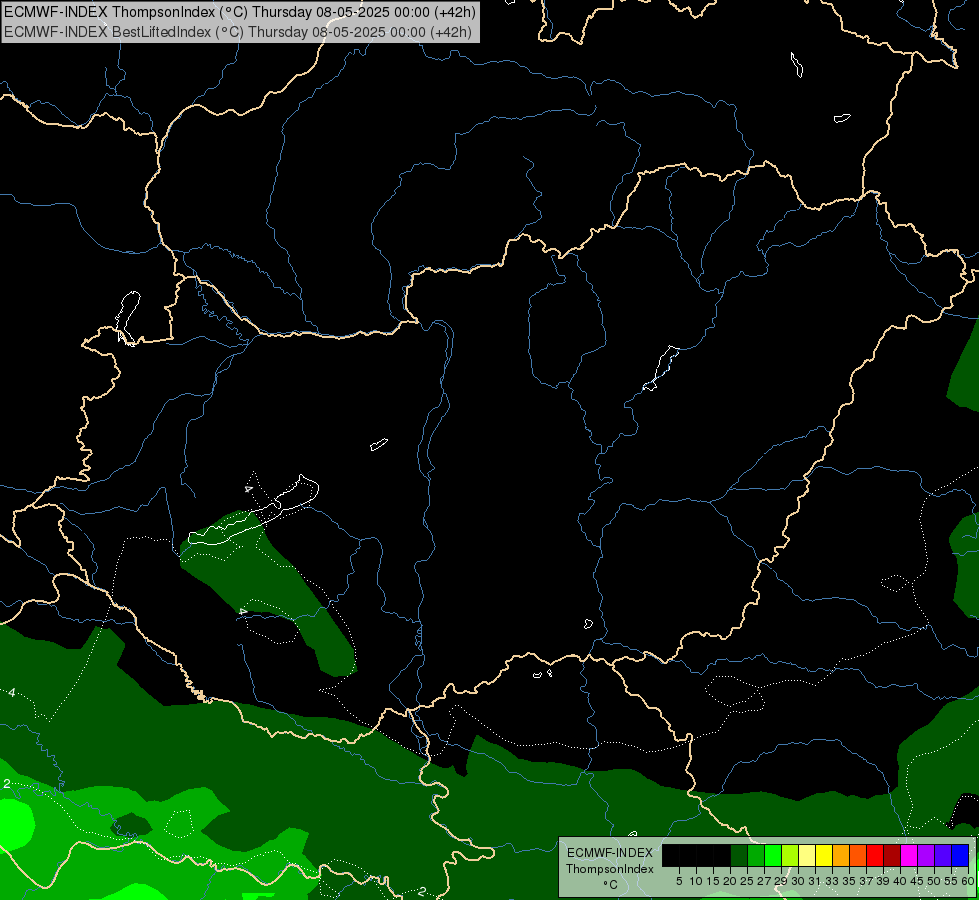Click the dark orange 35–37 legend swatch
This screenshot has width=979, height=900.
click(857, 855)
